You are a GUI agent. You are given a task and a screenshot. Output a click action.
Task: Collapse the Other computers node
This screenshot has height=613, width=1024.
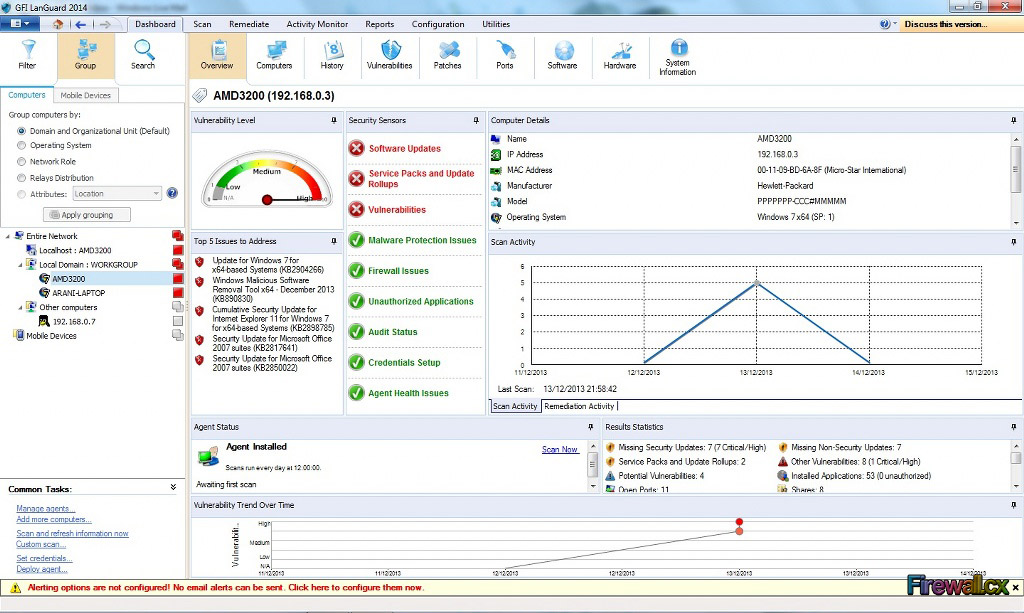pyautogui.click(x=20, y=307)
